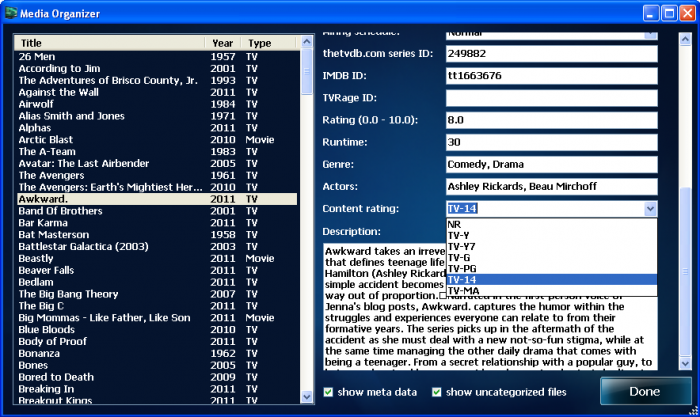Click the empty TVRage ID field
700x417 pixels.
pyautogui.click(x=551, y=98)
